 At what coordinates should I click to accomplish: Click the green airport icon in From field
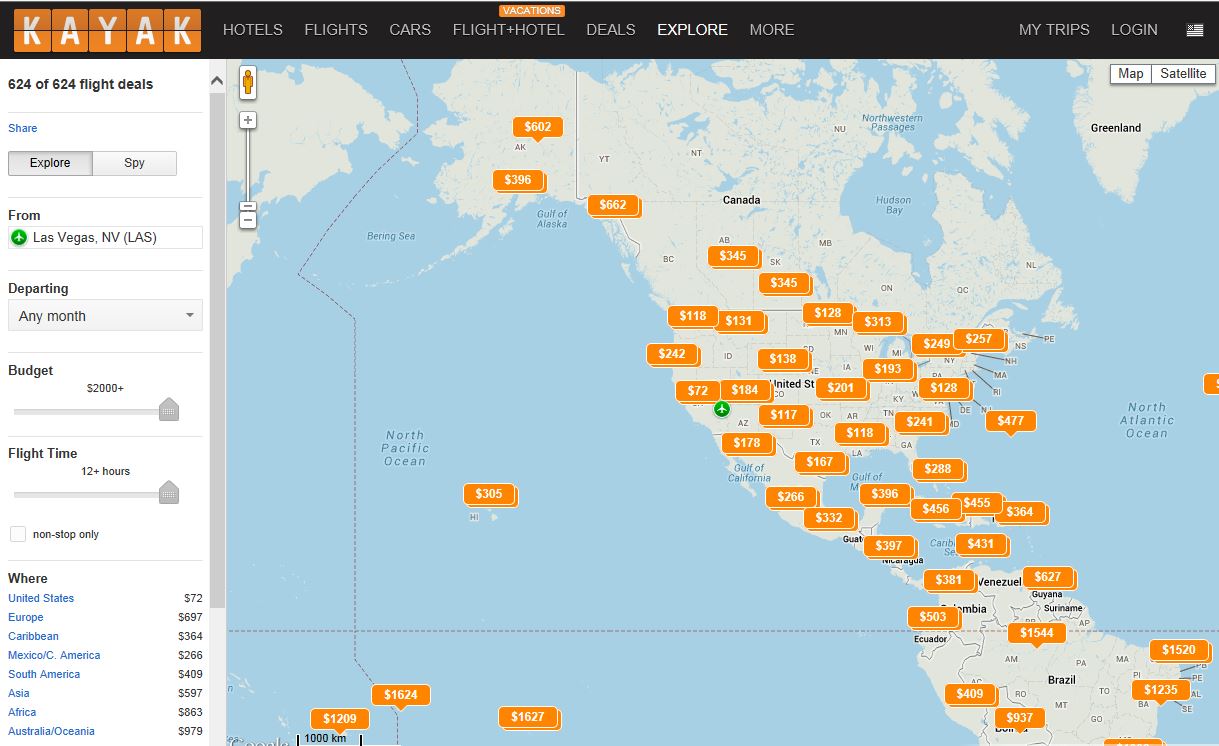19,238
